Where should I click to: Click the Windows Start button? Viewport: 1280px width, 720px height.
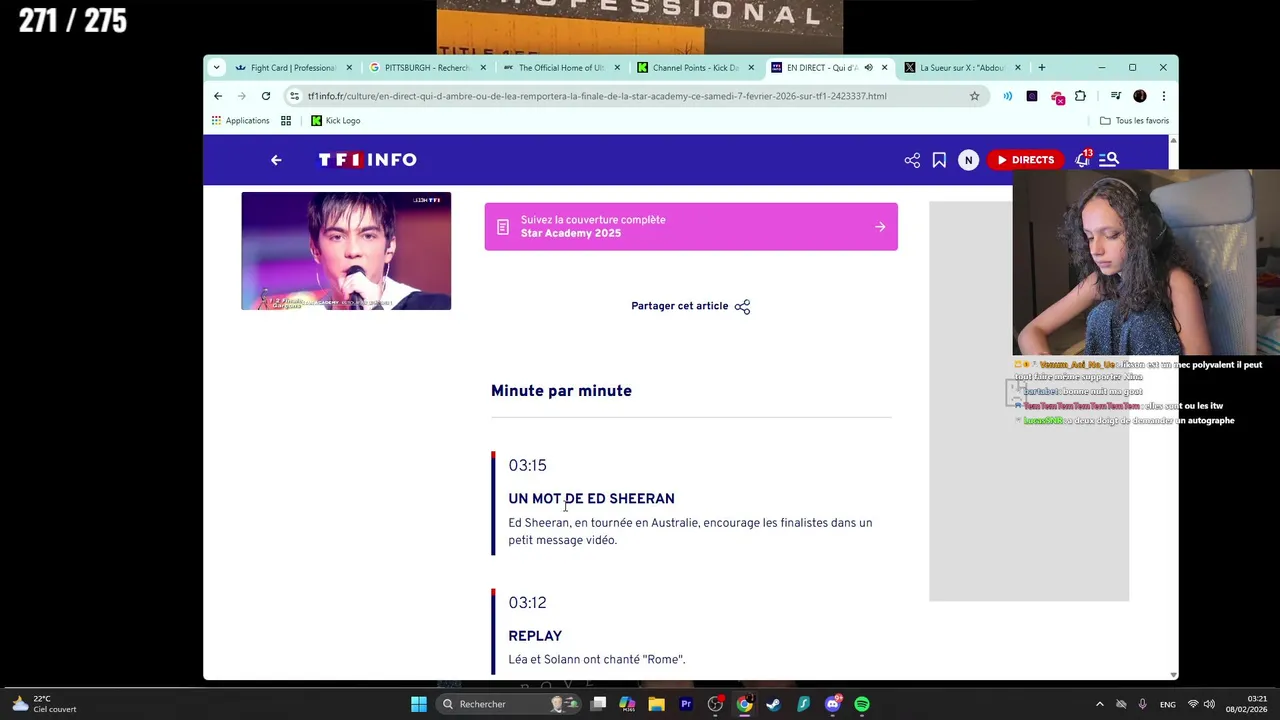(419, 704)
